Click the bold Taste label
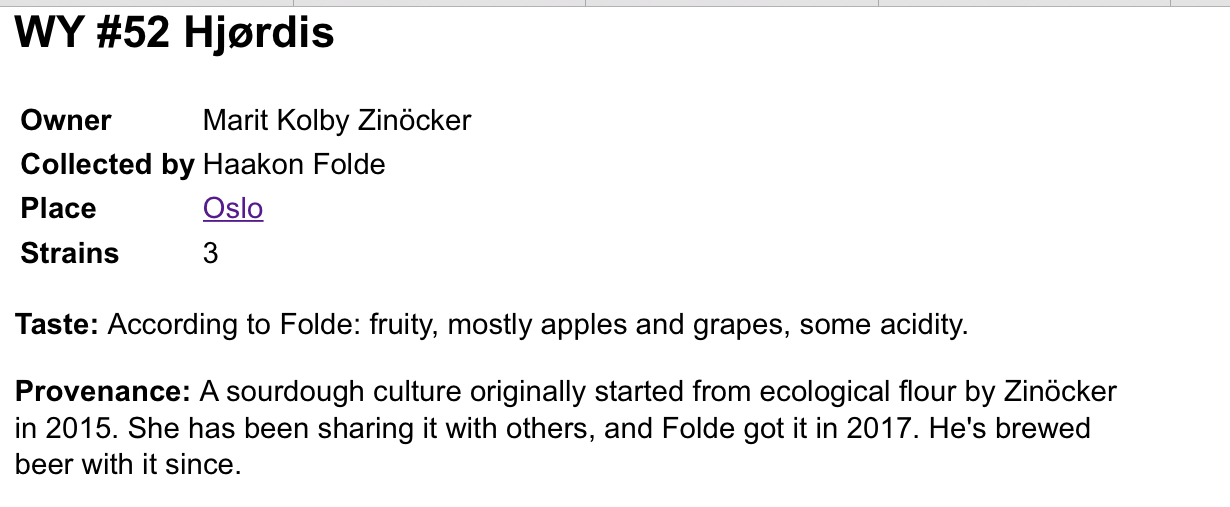 (x=57, y=325)
